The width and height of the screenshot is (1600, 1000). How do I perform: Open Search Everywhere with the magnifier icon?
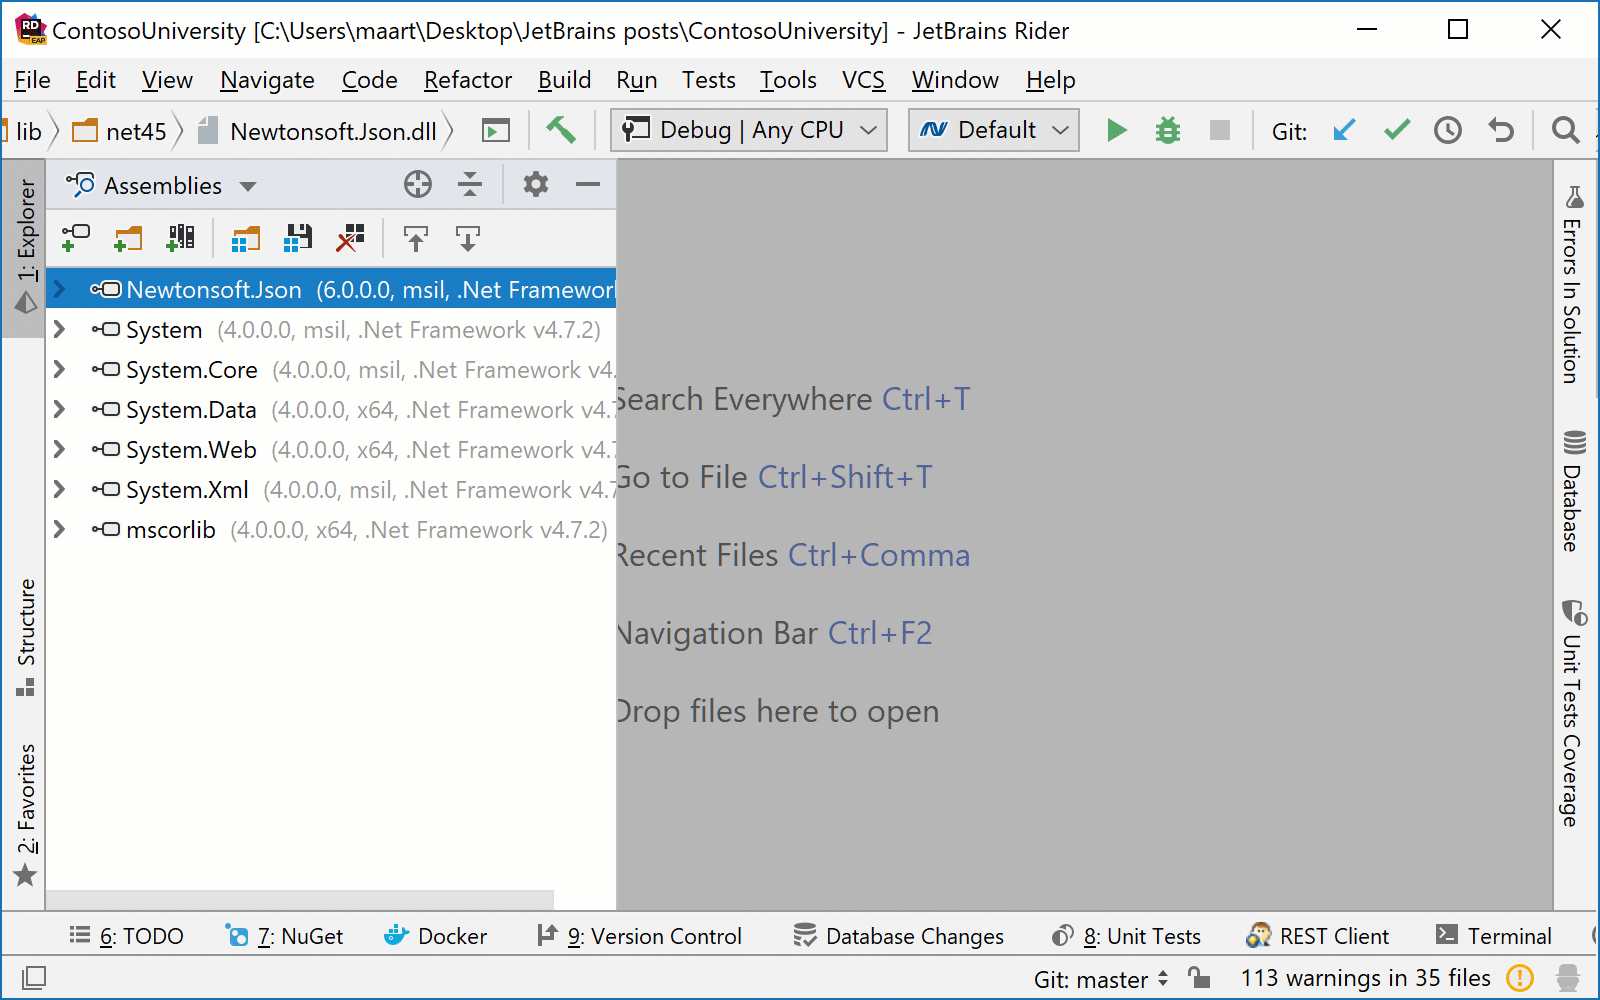click(1566, 130)
